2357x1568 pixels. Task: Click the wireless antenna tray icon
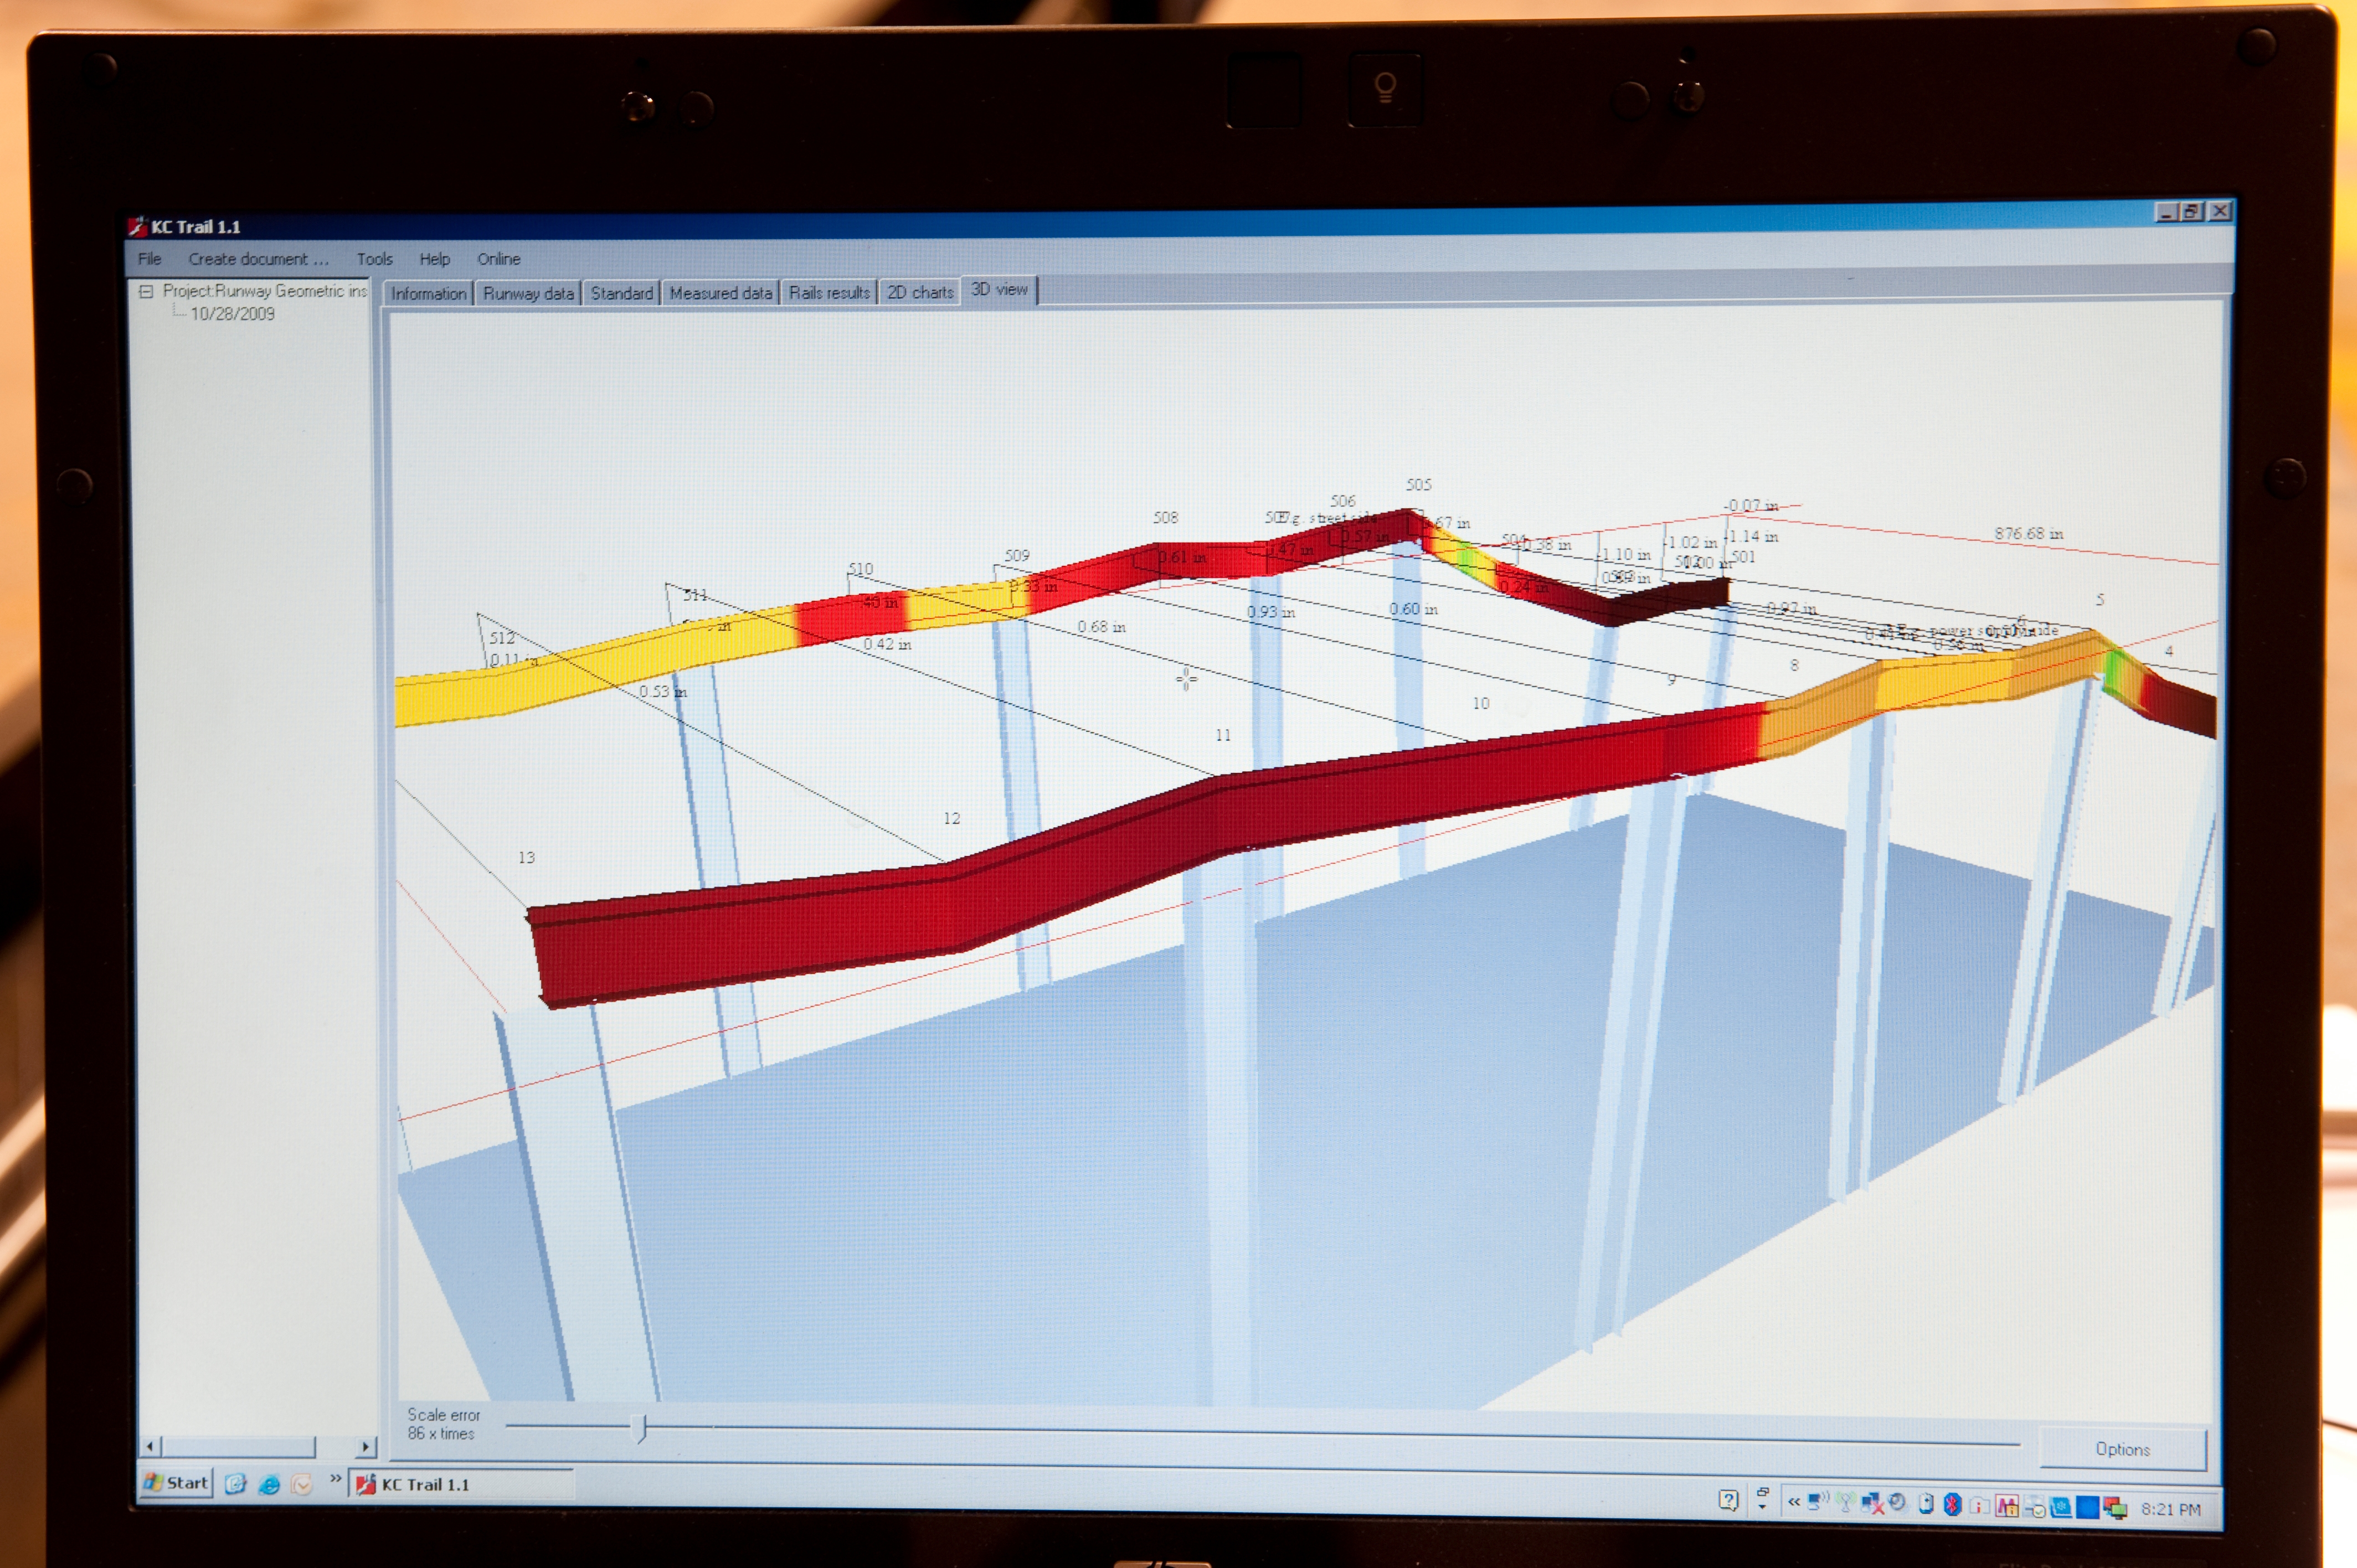coord(1846,1501)
